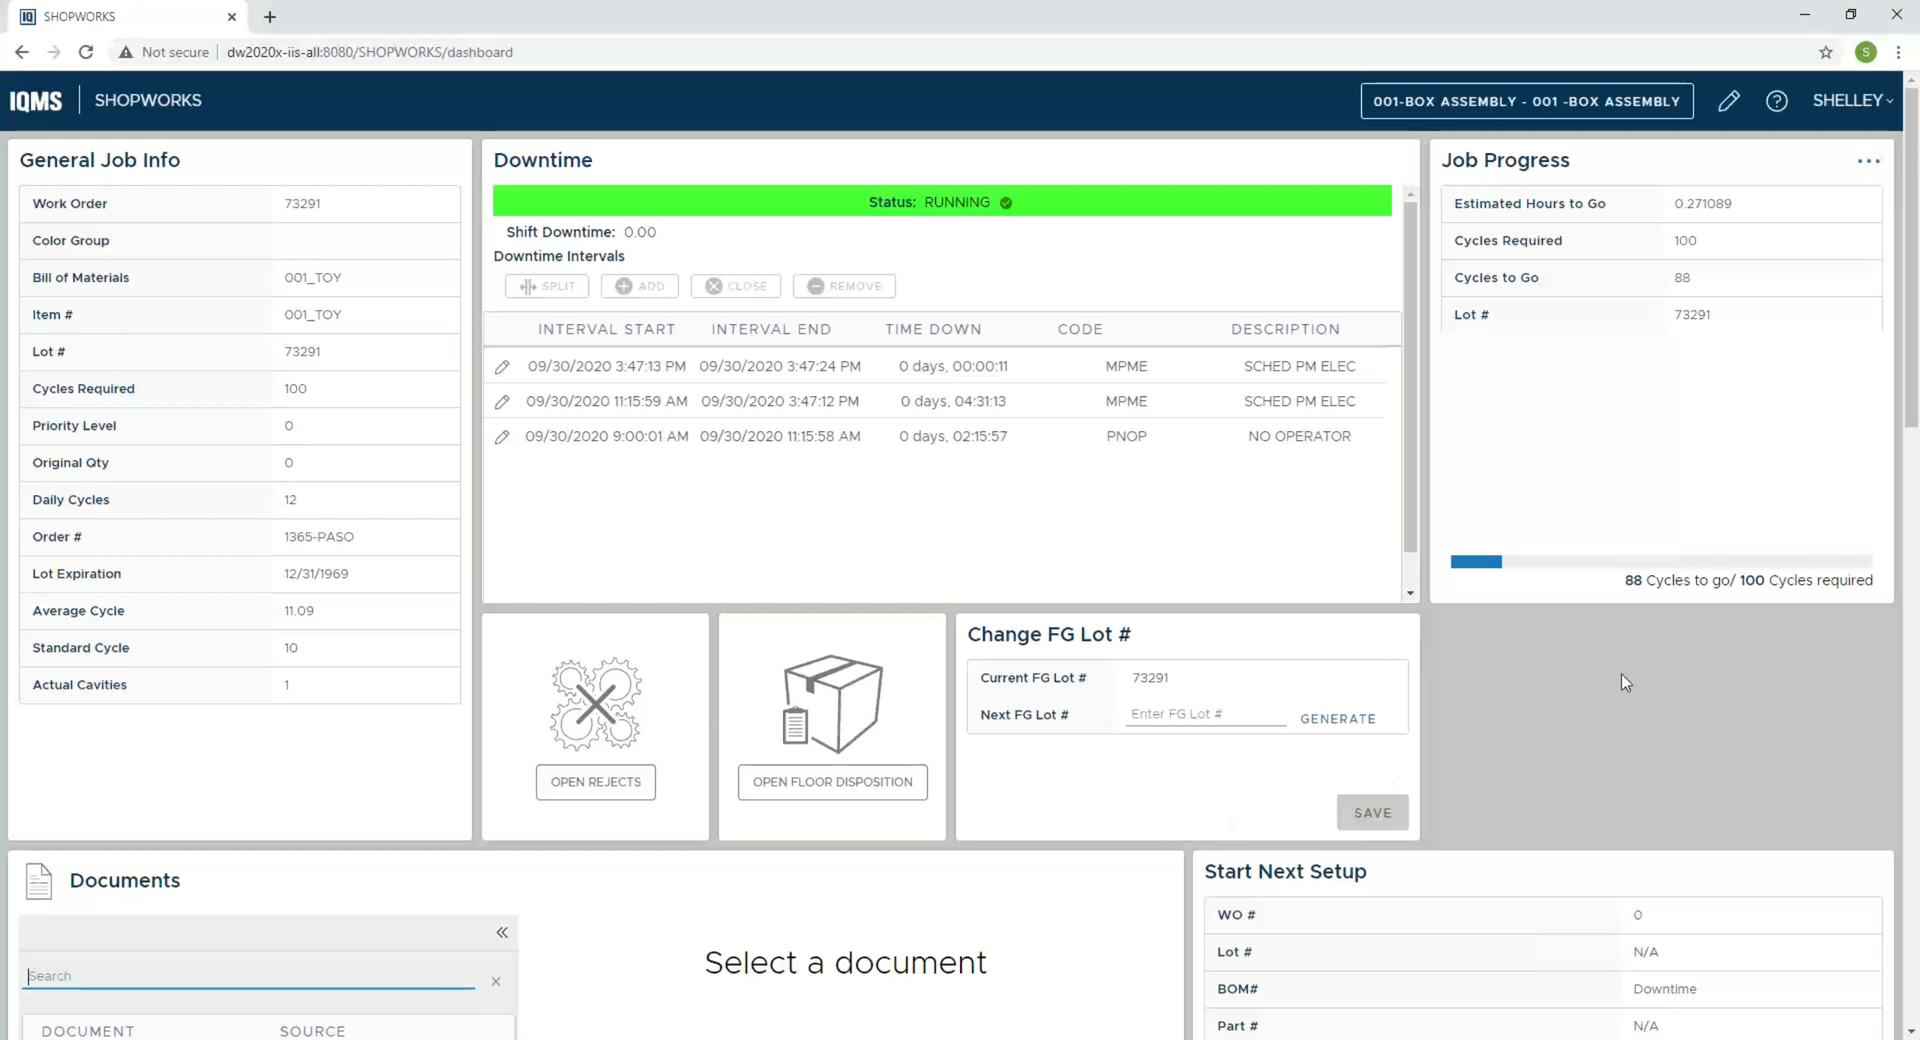
Task: Click SAVE in the Change FG Lot panel
Action: point(1372,812)
